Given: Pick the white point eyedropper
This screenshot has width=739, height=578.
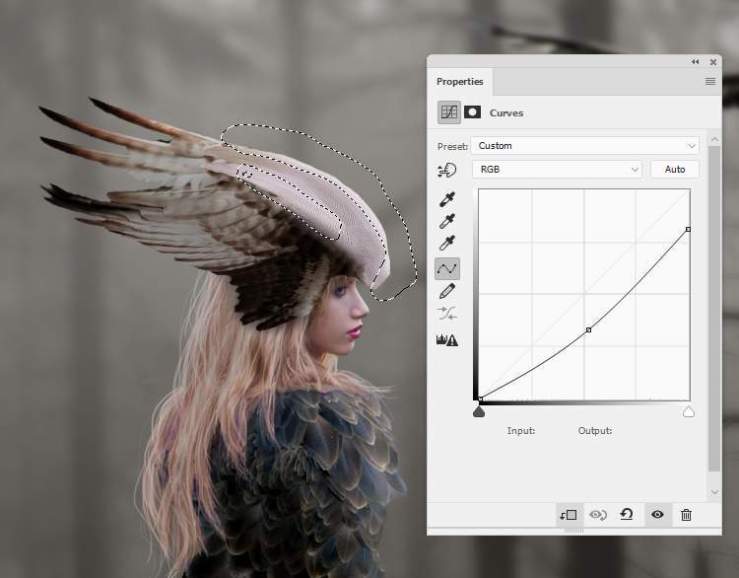Looking at the screenshot, I should pyautogui.click(x=447, y=243).
